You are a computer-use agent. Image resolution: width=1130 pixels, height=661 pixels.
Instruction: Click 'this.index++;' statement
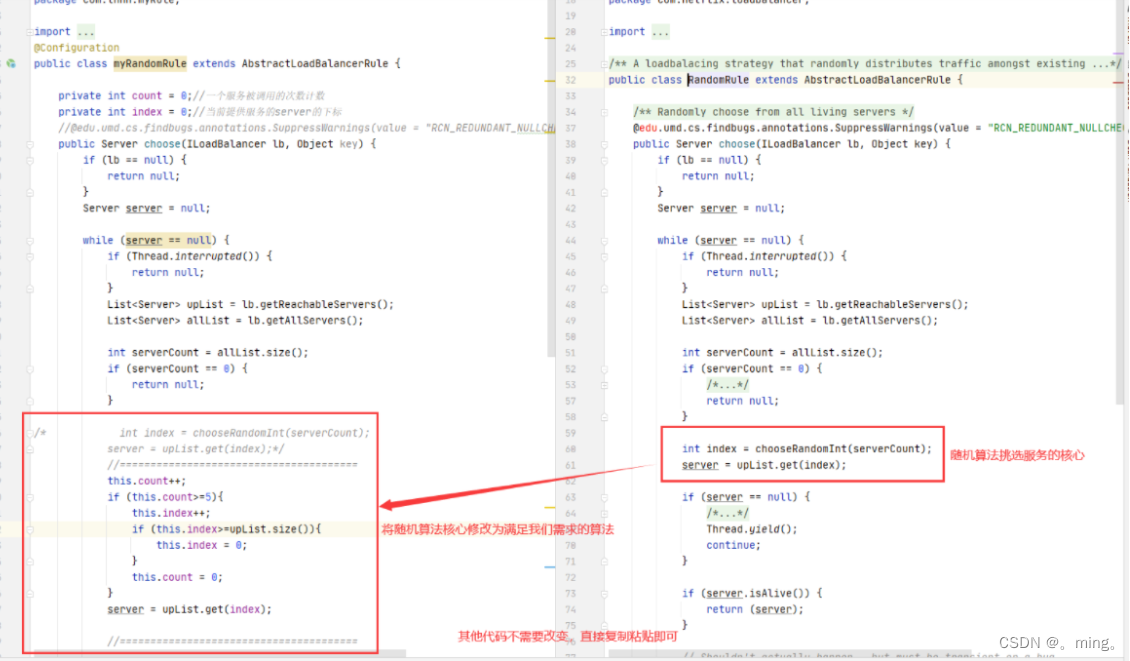coord(171,513)
